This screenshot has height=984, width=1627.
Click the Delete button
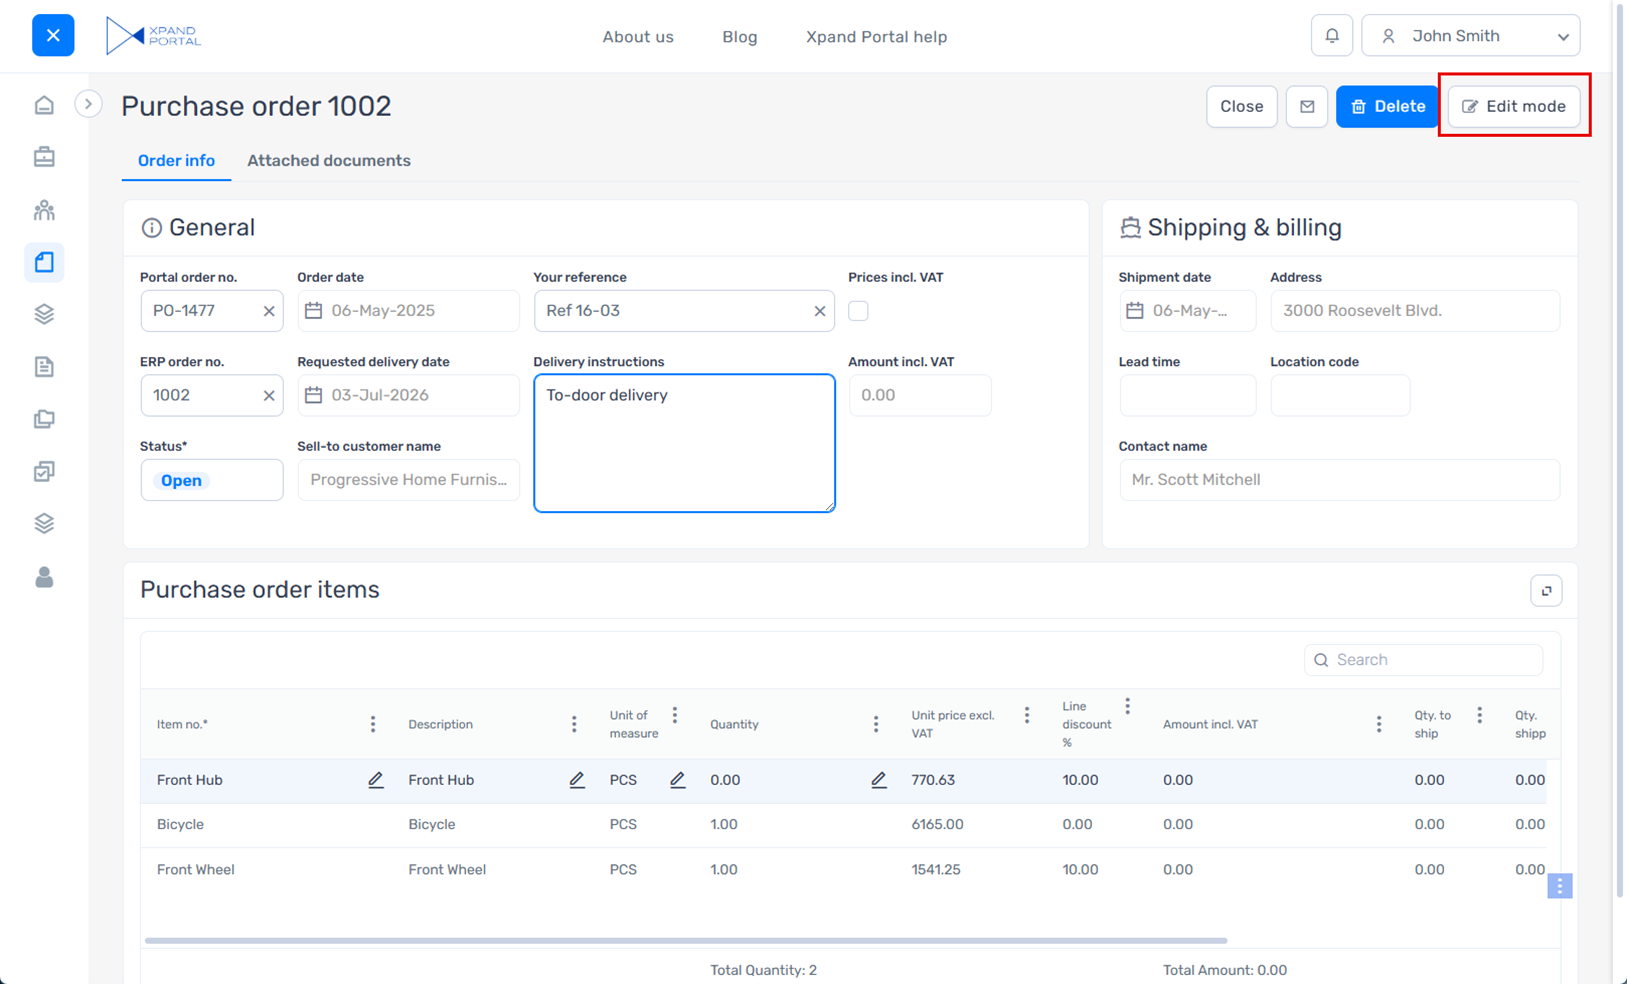(1386, 107)
